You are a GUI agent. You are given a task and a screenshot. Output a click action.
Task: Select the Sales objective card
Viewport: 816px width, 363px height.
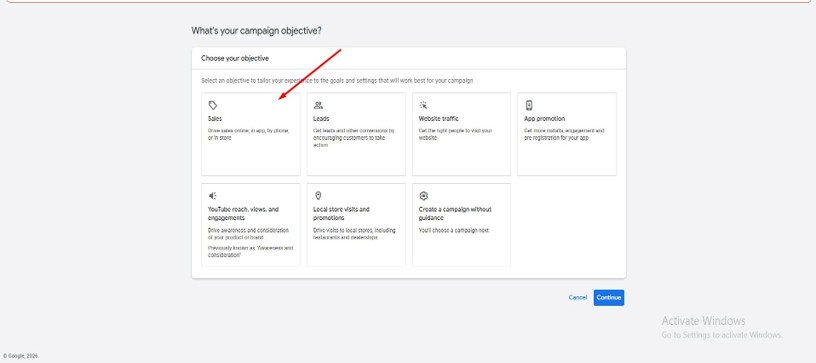[251, 134]
